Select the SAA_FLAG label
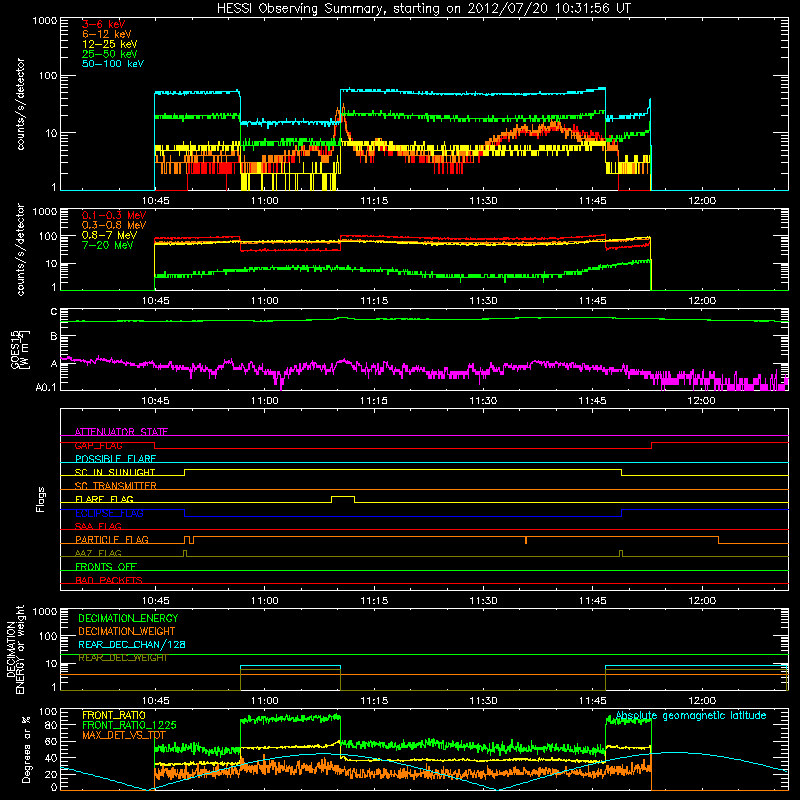This screenshot has width=800, height=800. (x=98, y=526)
